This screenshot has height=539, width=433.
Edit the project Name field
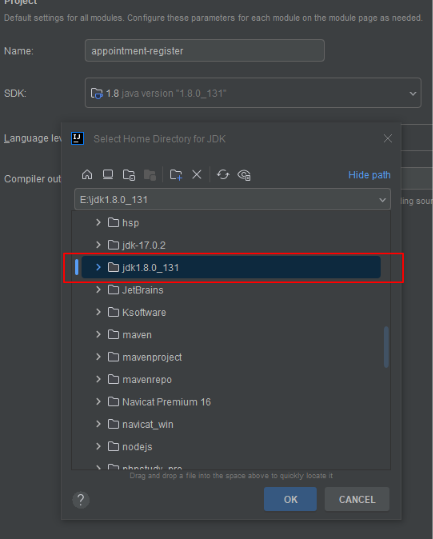pyautogui.click(x=205, y=51)
